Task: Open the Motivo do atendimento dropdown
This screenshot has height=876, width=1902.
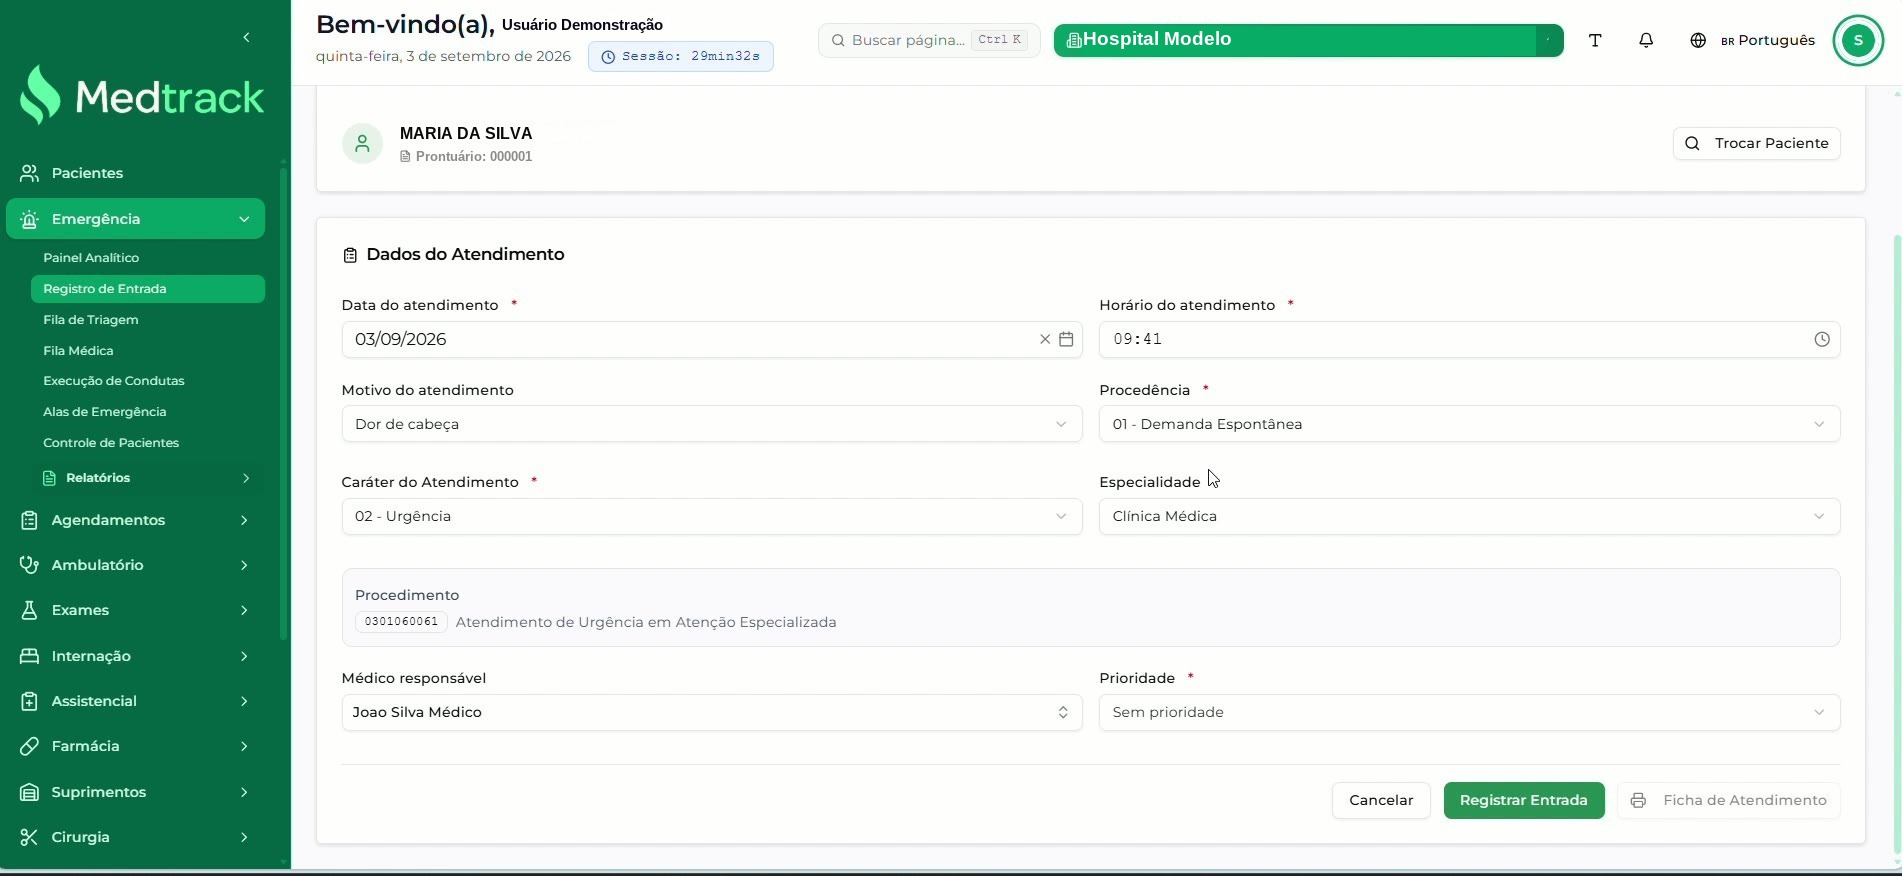Action: (x=712, y=424)
